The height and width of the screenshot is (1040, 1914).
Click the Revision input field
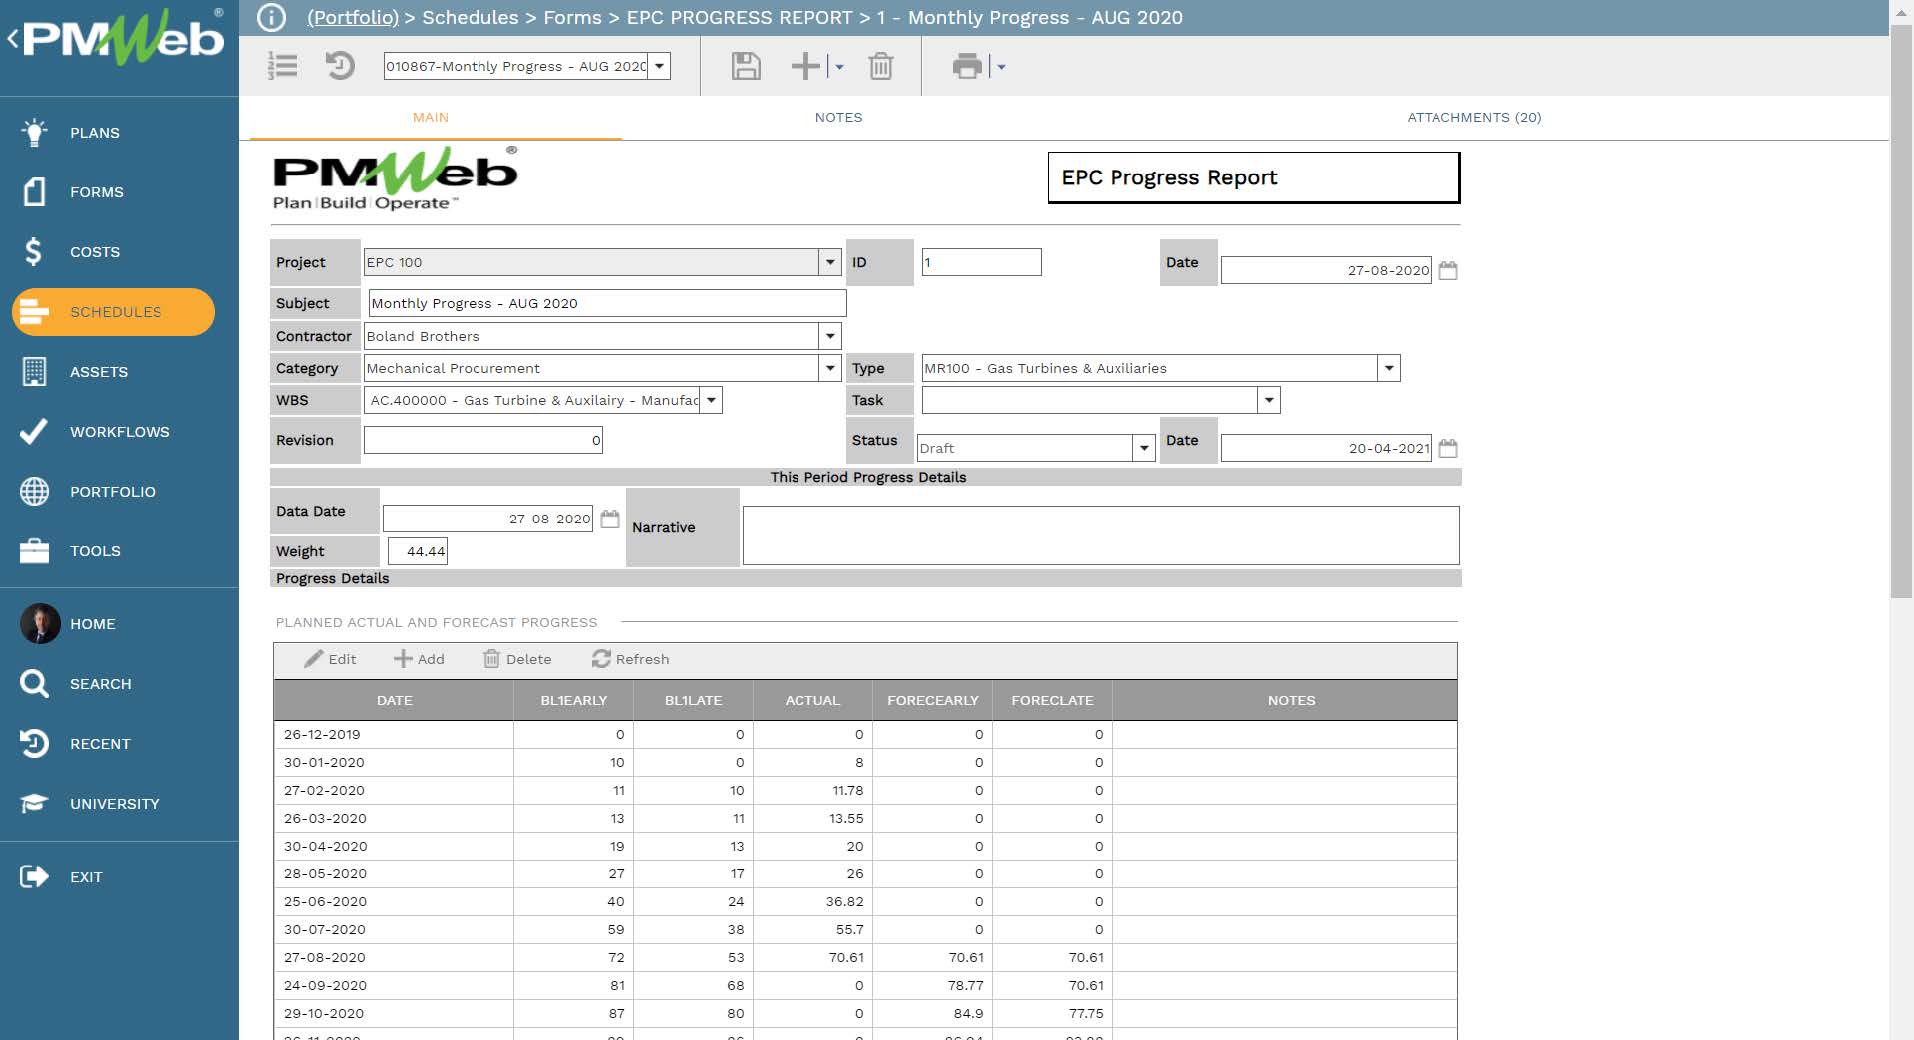click(x=483, y=440)
